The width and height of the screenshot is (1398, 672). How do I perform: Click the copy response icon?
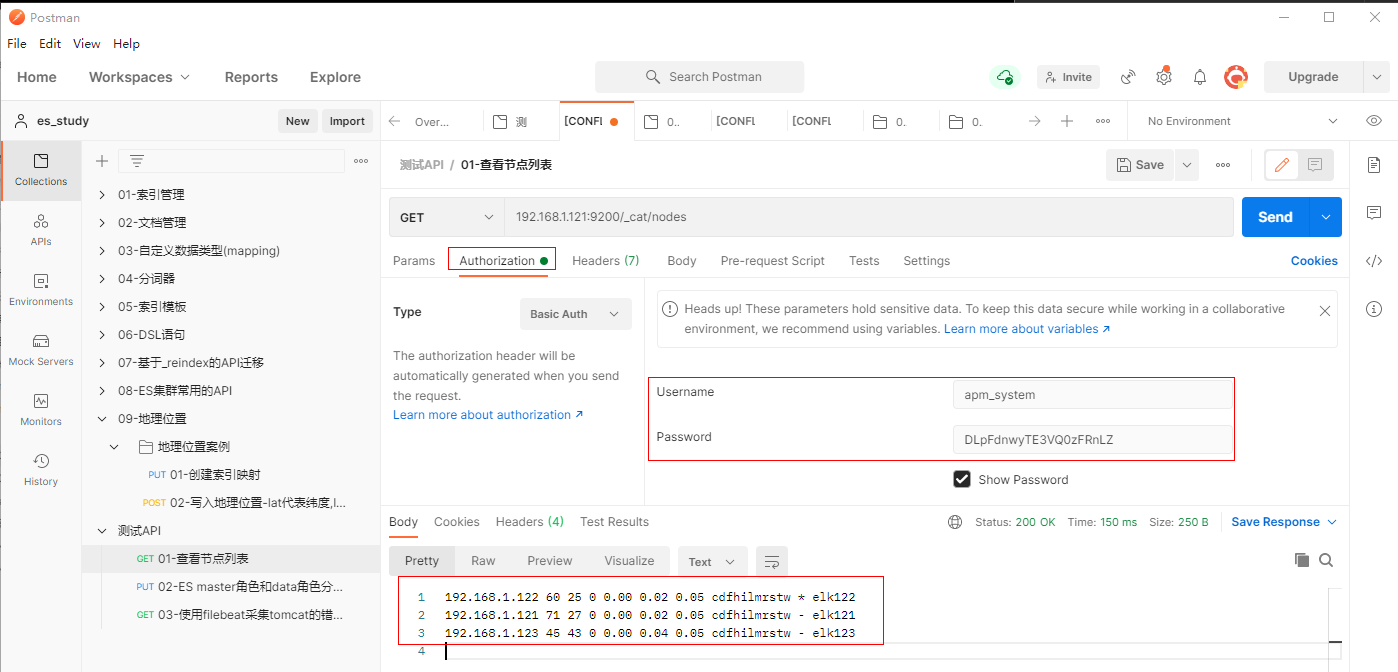pyautogui.click(x=1301, y=560)
